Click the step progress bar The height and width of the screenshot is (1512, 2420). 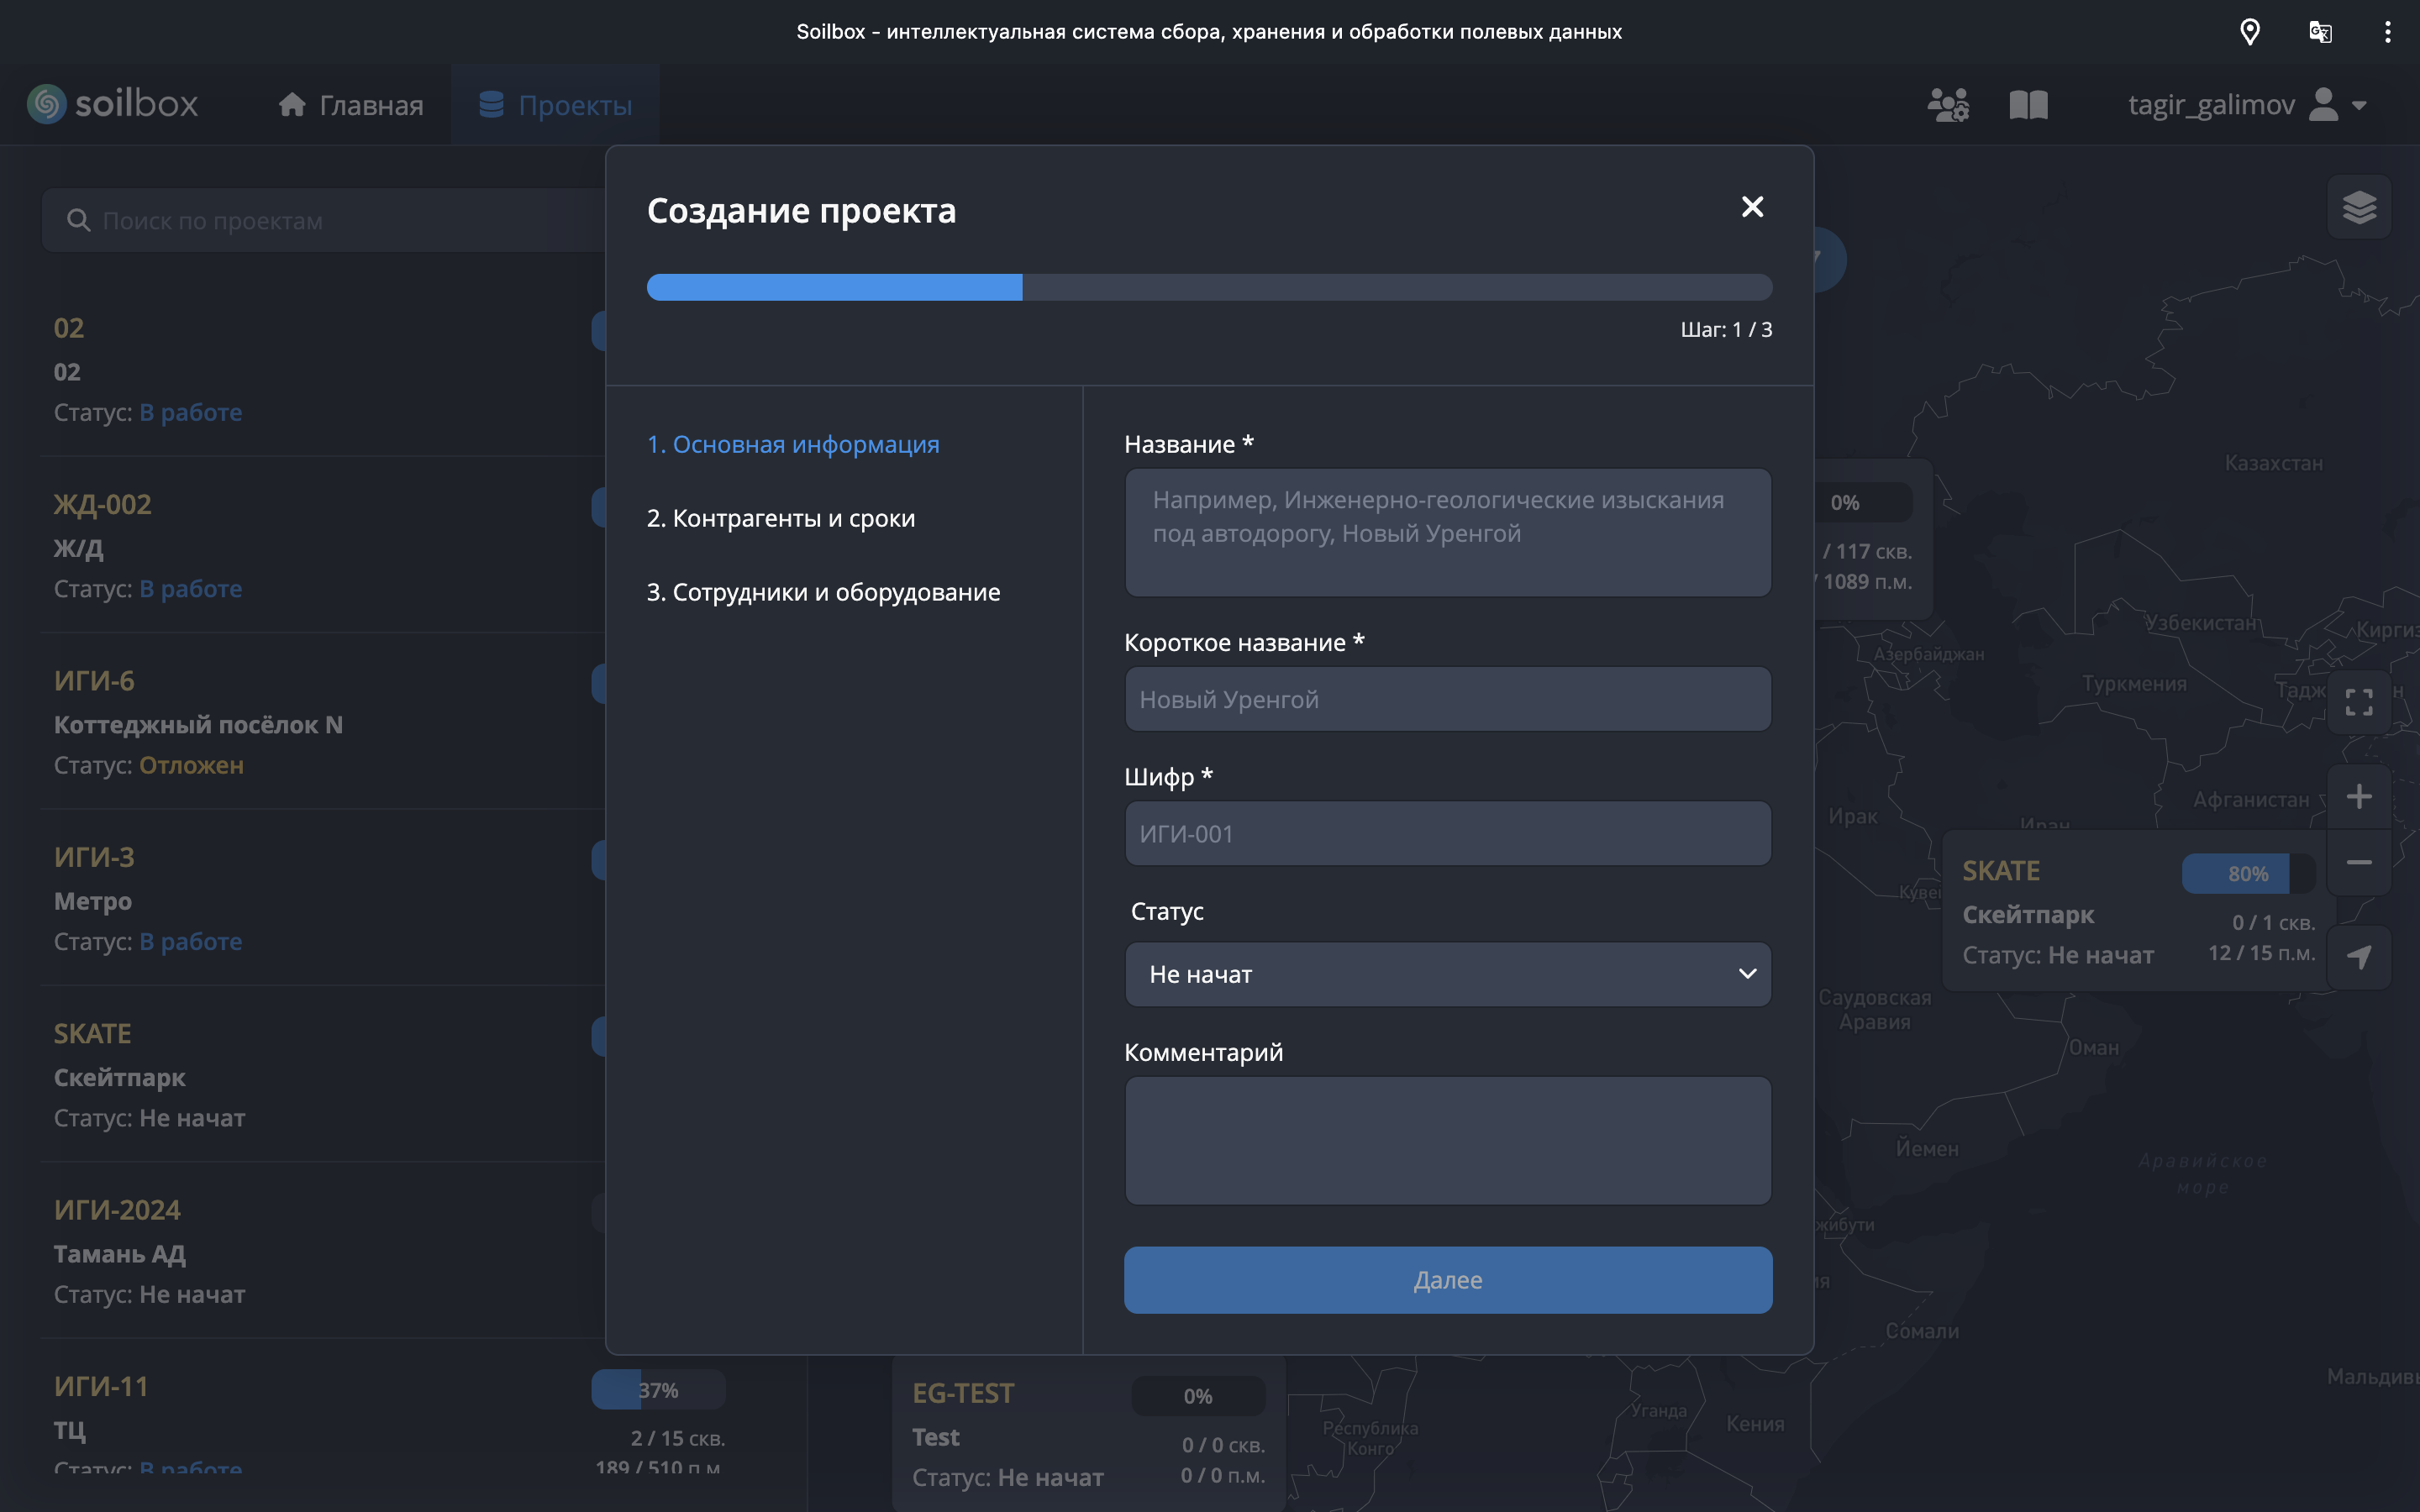[1209, 287]
